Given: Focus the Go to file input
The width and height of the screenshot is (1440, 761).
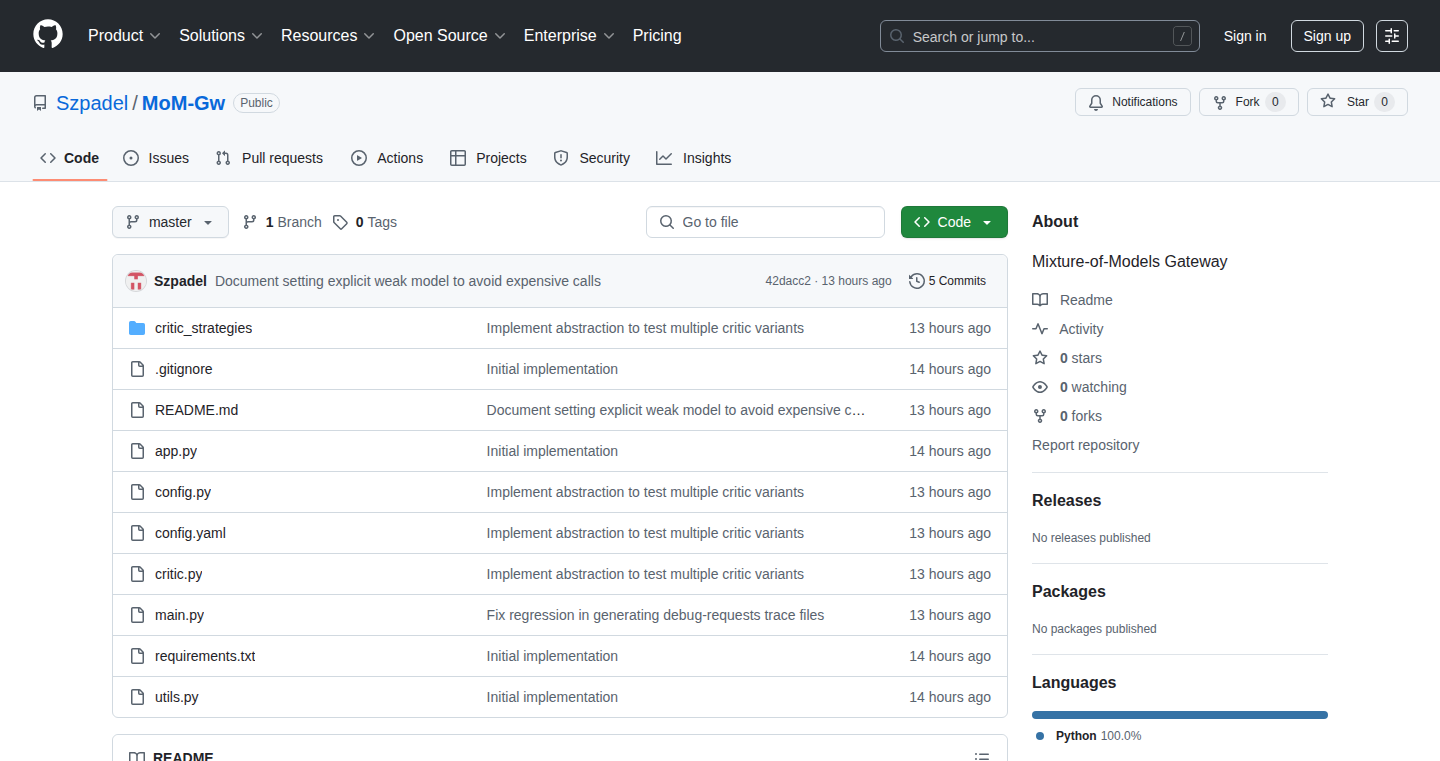Looking at the screenshot, I should tap(765, 222).
